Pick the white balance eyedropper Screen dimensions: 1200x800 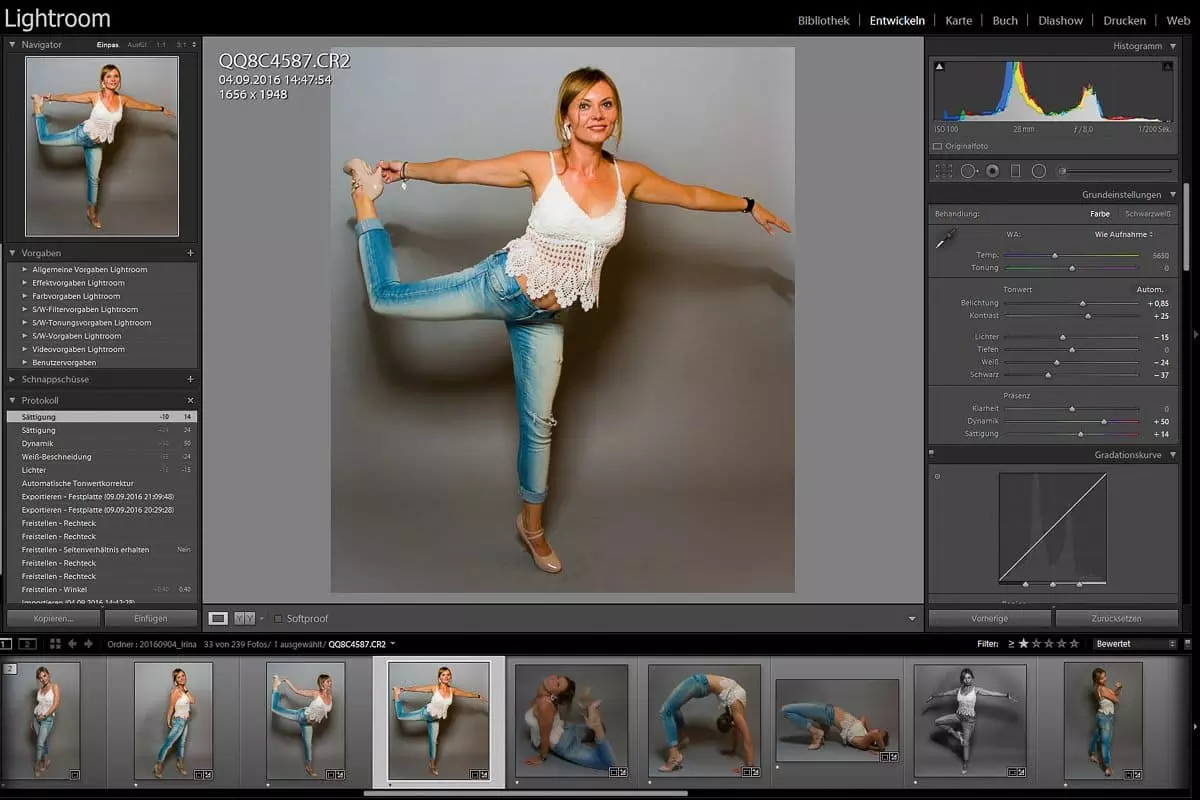pos(943,239)
